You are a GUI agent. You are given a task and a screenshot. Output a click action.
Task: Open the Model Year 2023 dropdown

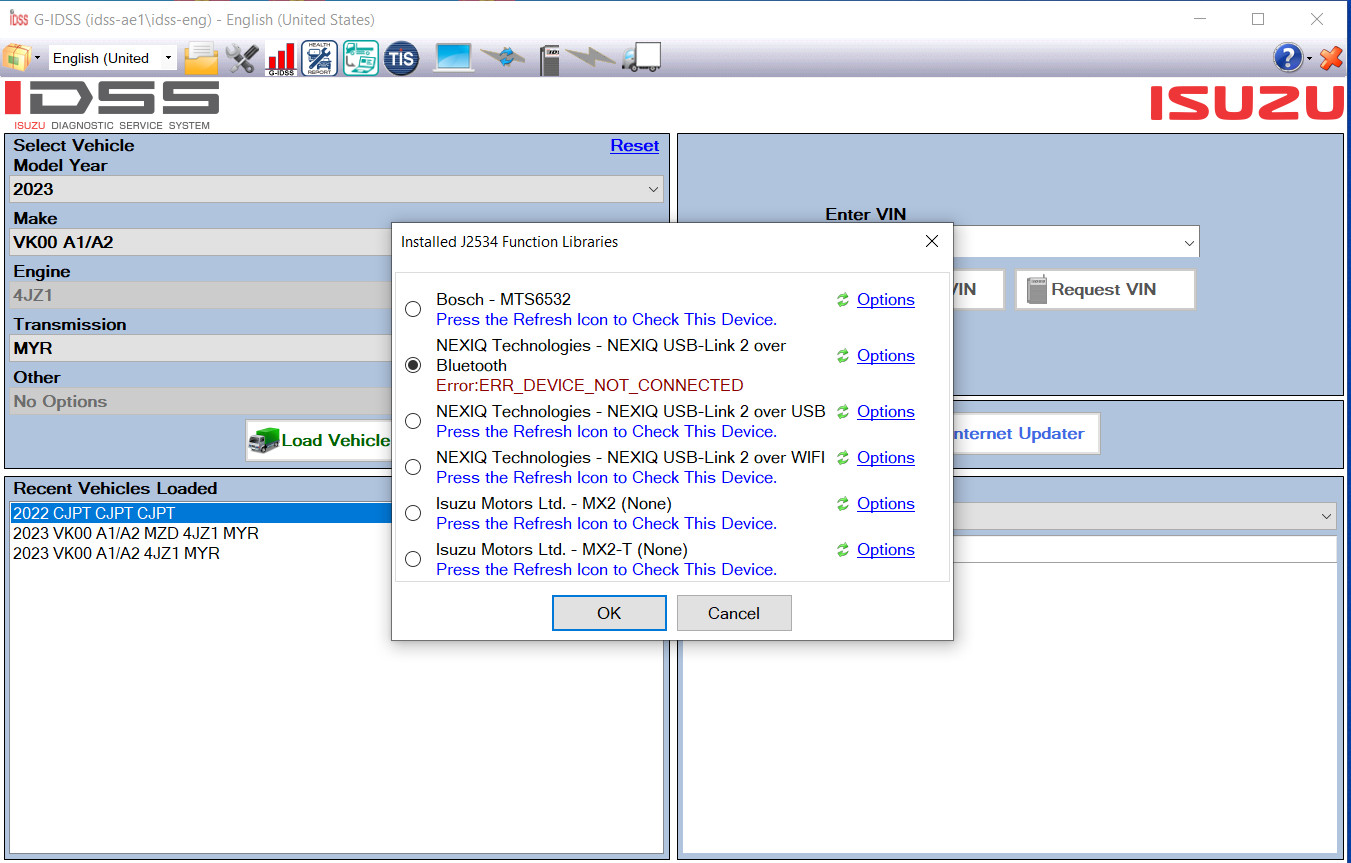tap(337, 189)
